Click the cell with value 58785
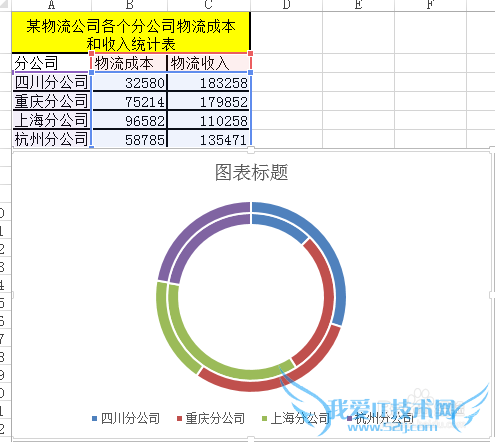 pyautogui.click(x=129, y=139)
